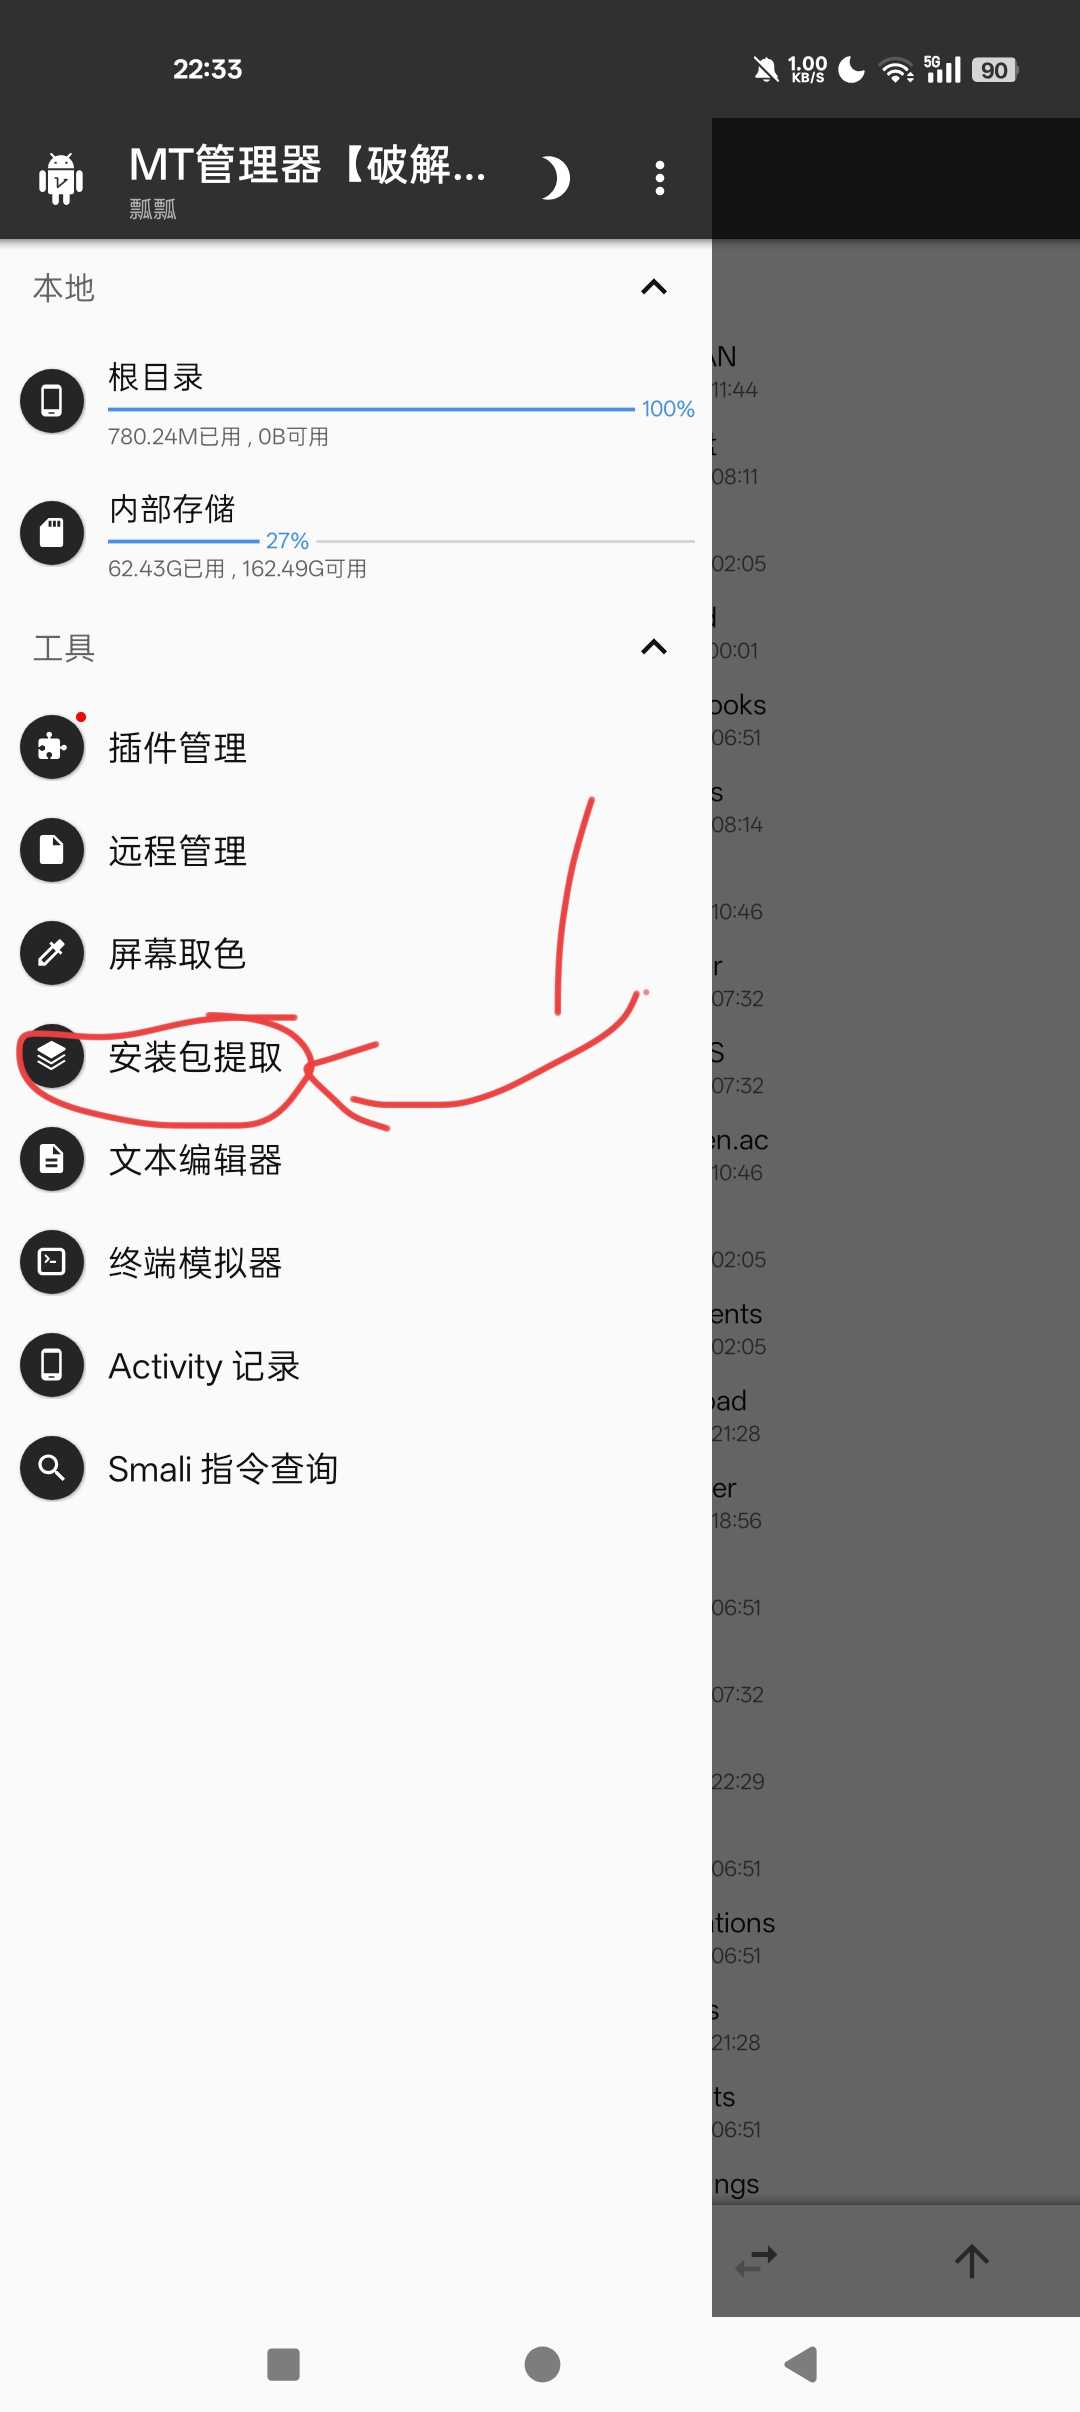Open 内部存储 internal storage entry
The image size is (1080, 2412).
(x=356, y=533)
